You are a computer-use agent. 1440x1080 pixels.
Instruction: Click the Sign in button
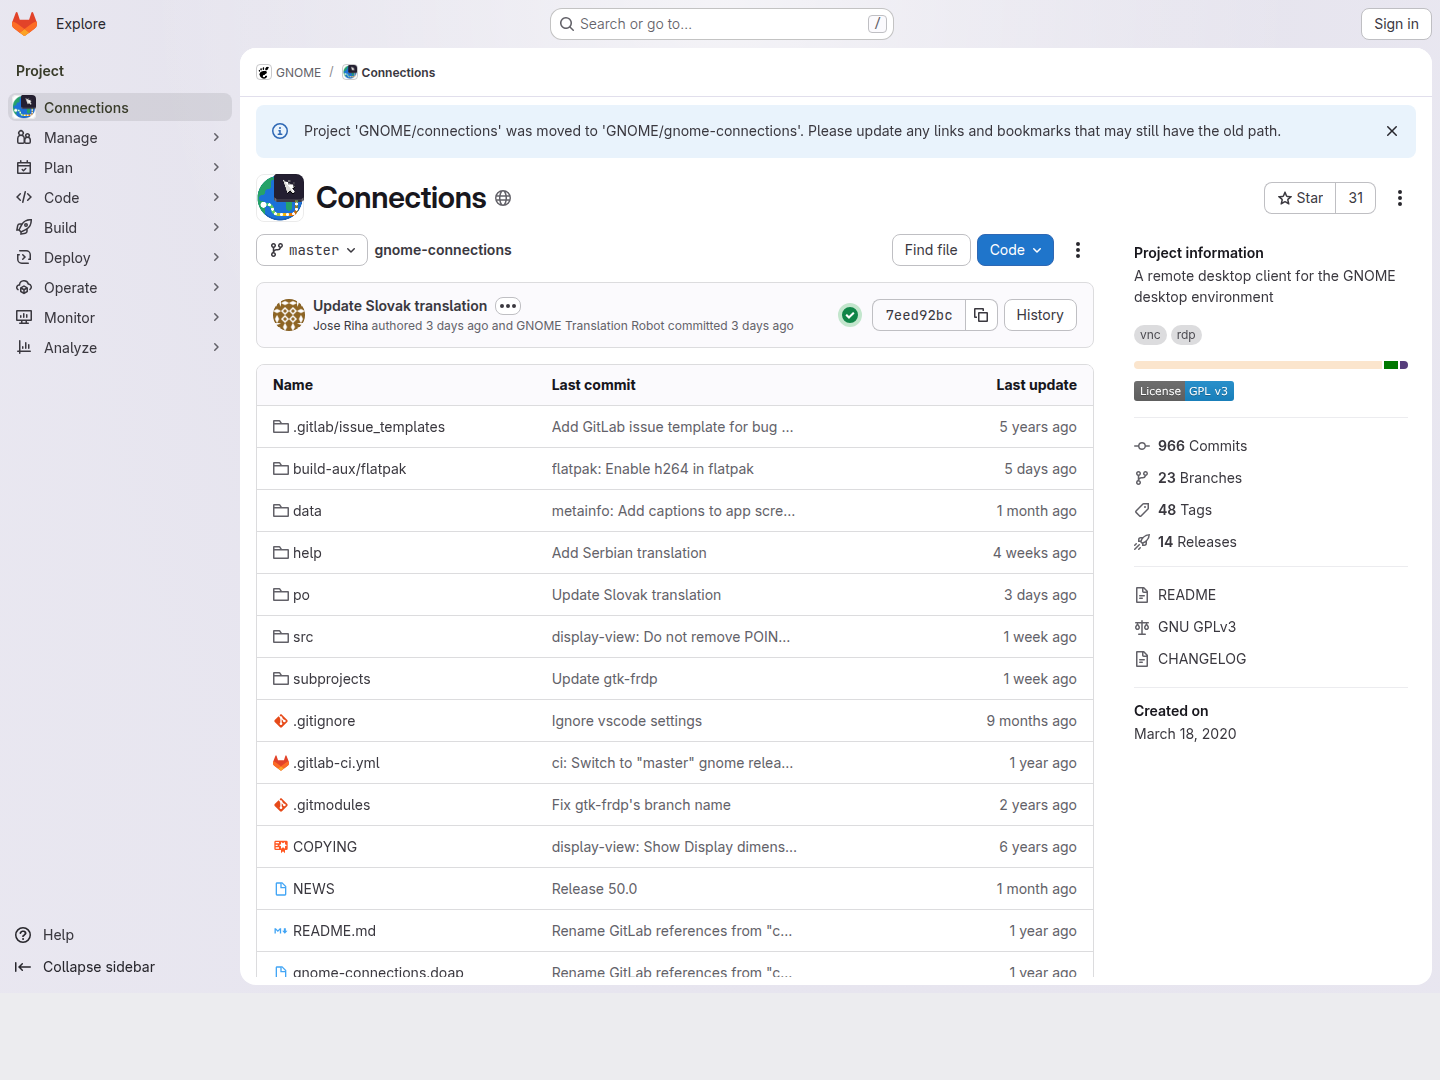1396,24
